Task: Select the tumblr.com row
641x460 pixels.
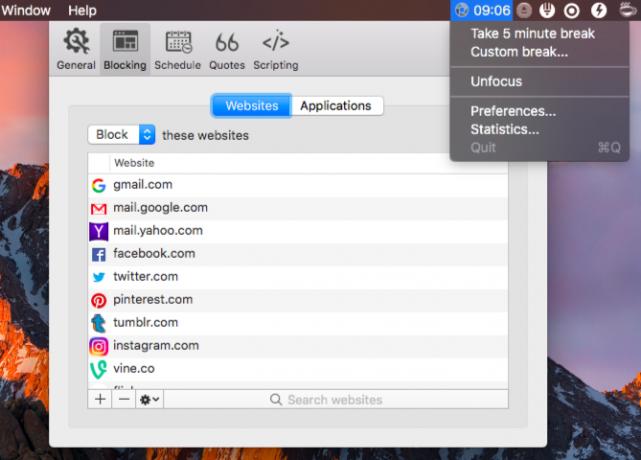Action: (x=298, y=323)
